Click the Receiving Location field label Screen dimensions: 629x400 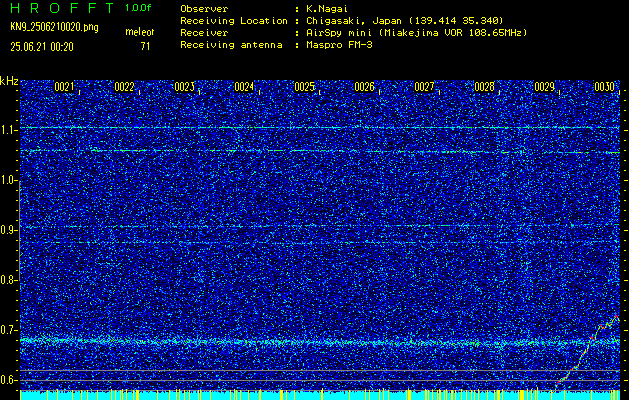pyautogui.click(x=234, y=21)
